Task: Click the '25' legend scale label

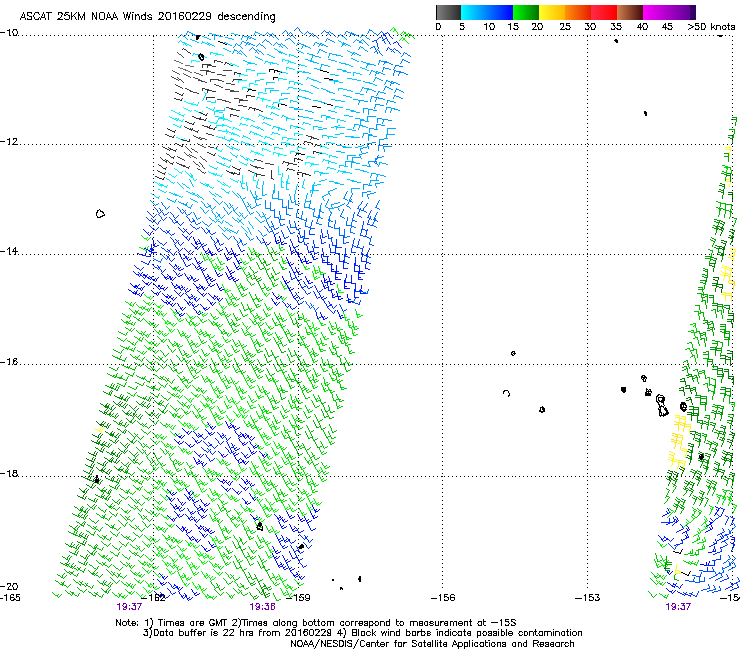Action: tap(565, 27)
